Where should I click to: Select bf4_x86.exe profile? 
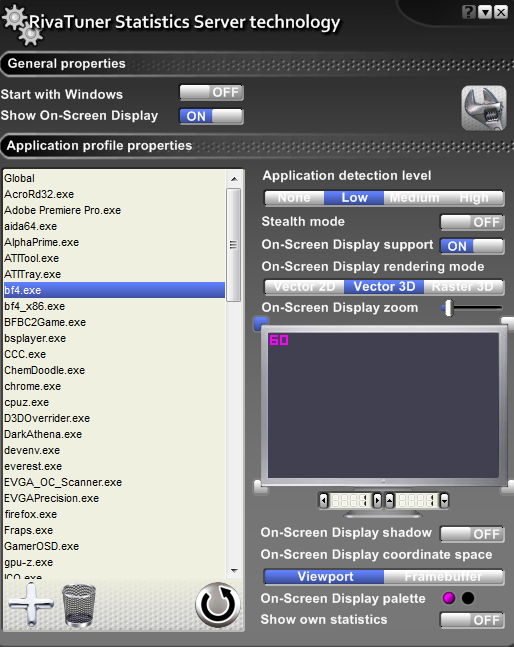pyautogui.click(x=114, y=307)
